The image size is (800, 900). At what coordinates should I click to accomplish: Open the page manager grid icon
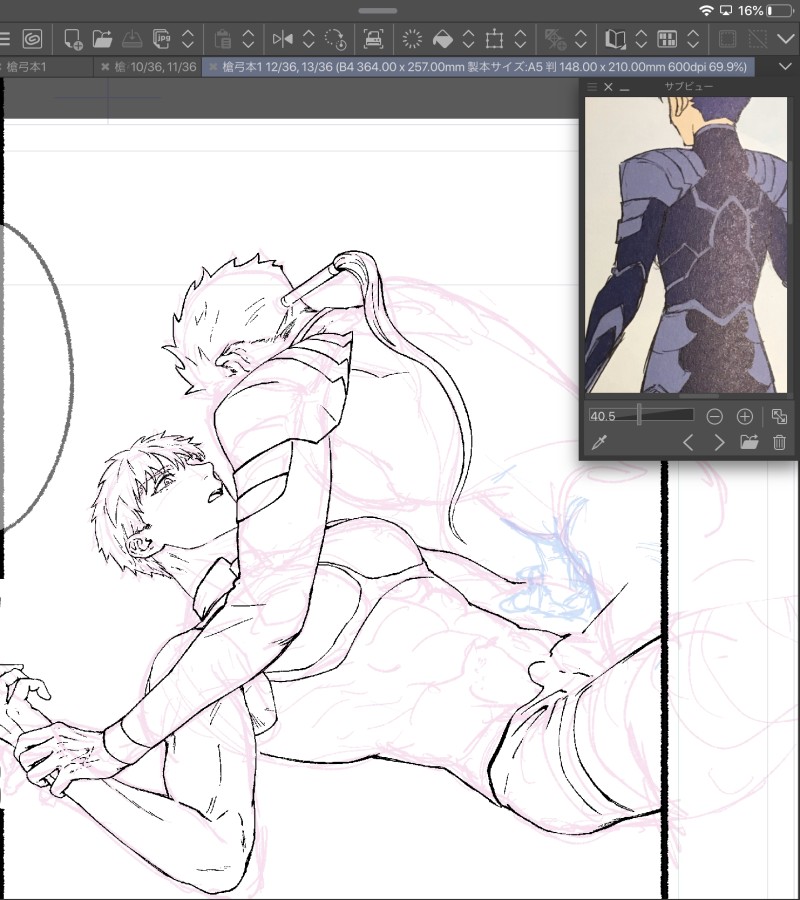pyautogui.click(x=667, y=39)
